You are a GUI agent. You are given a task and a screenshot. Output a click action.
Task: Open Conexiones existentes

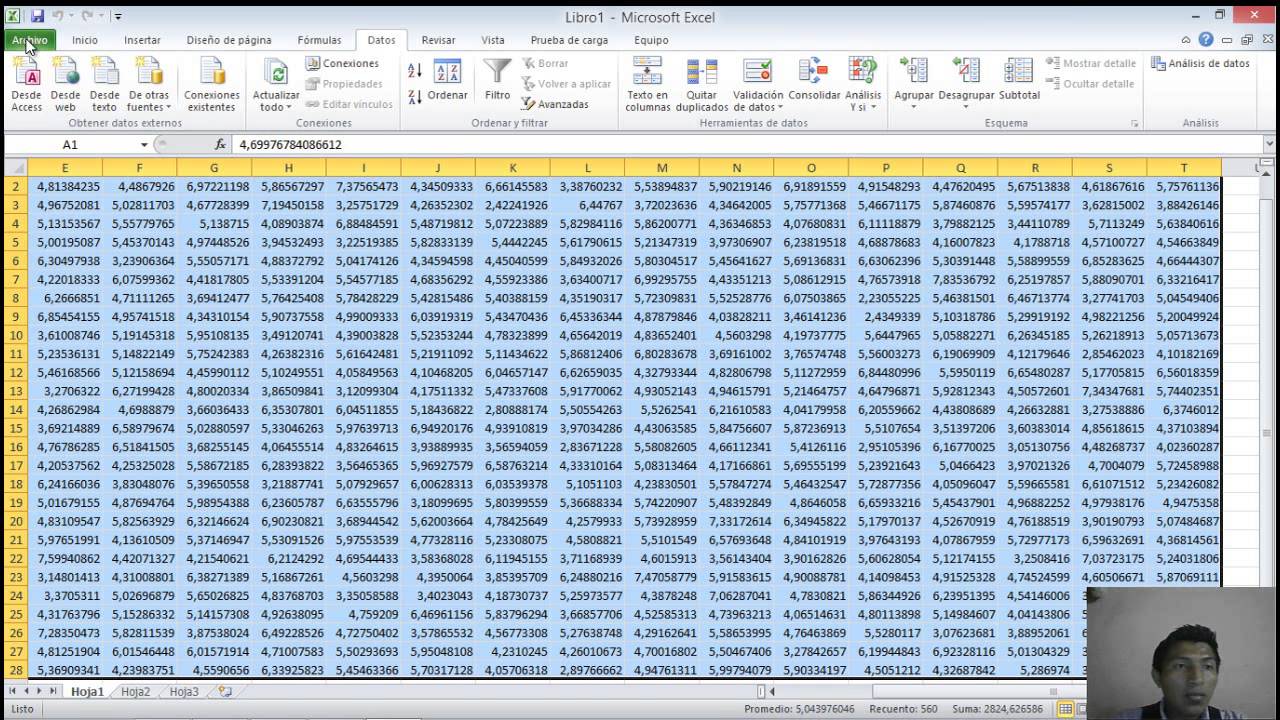[x=212, y=84]
